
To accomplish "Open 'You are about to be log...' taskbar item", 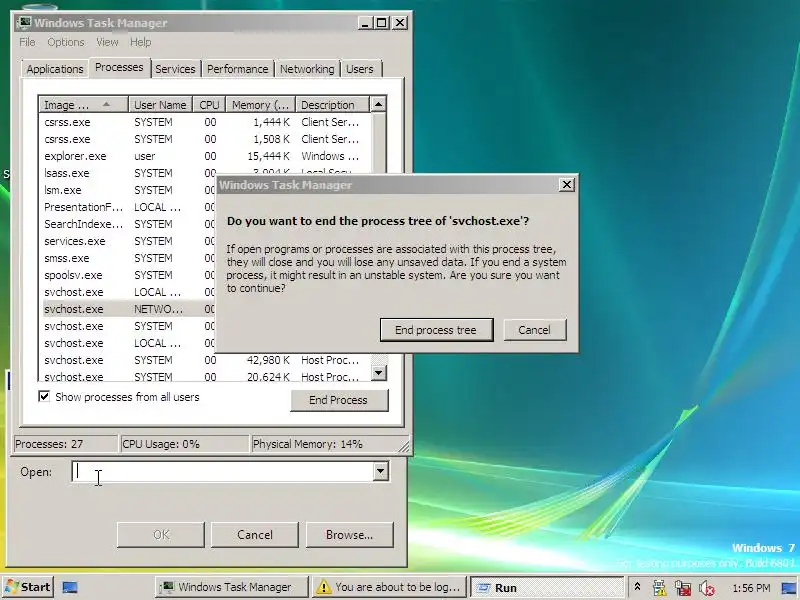I will point(389,587).
